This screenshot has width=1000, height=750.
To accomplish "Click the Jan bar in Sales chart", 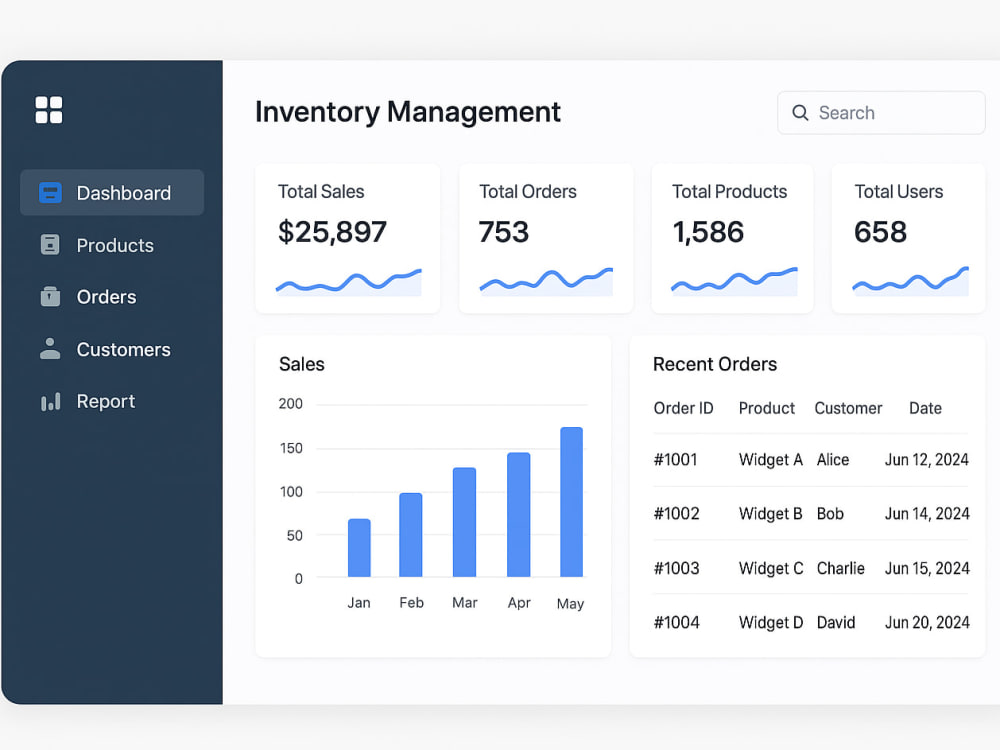I will (x=359, y=548).
